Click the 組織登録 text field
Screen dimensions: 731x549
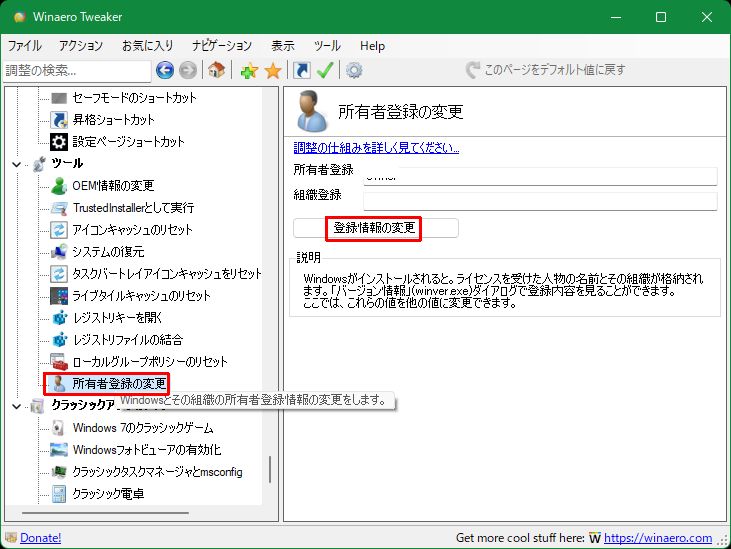click(540, 201)
